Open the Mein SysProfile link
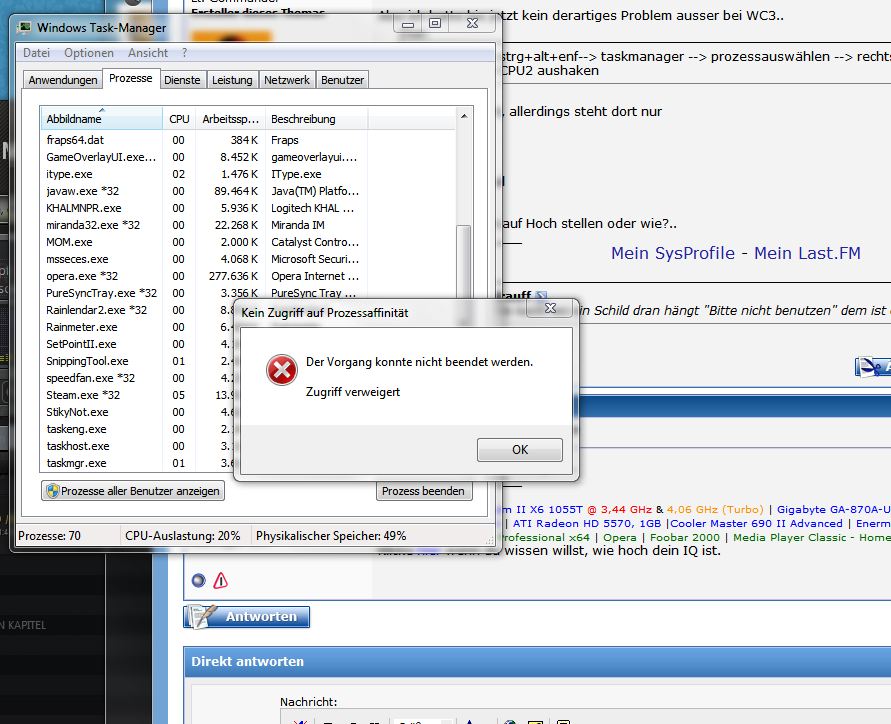Viewport: 891px width, 724px height. [673, 253]
